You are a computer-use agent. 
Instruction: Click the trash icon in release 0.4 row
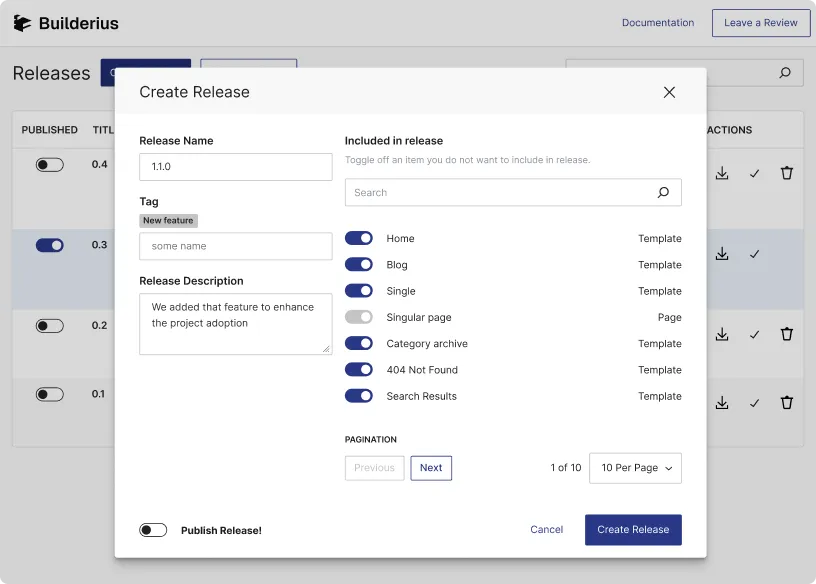[x=787, y=173]
